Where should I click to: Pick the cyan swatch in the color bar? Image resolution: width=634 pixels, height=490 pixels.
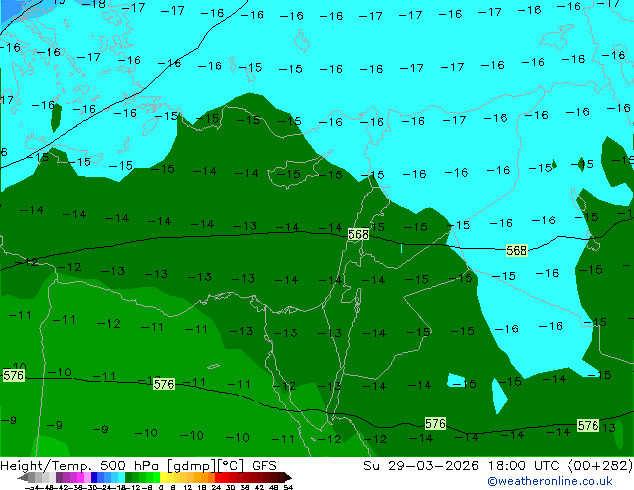(x=121, y=477)
